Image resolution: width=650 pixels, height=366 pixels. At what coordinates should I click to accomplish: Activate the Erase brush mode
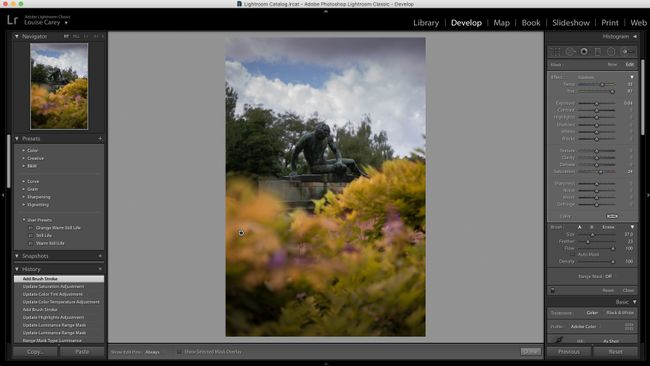[x=608, y=227]
